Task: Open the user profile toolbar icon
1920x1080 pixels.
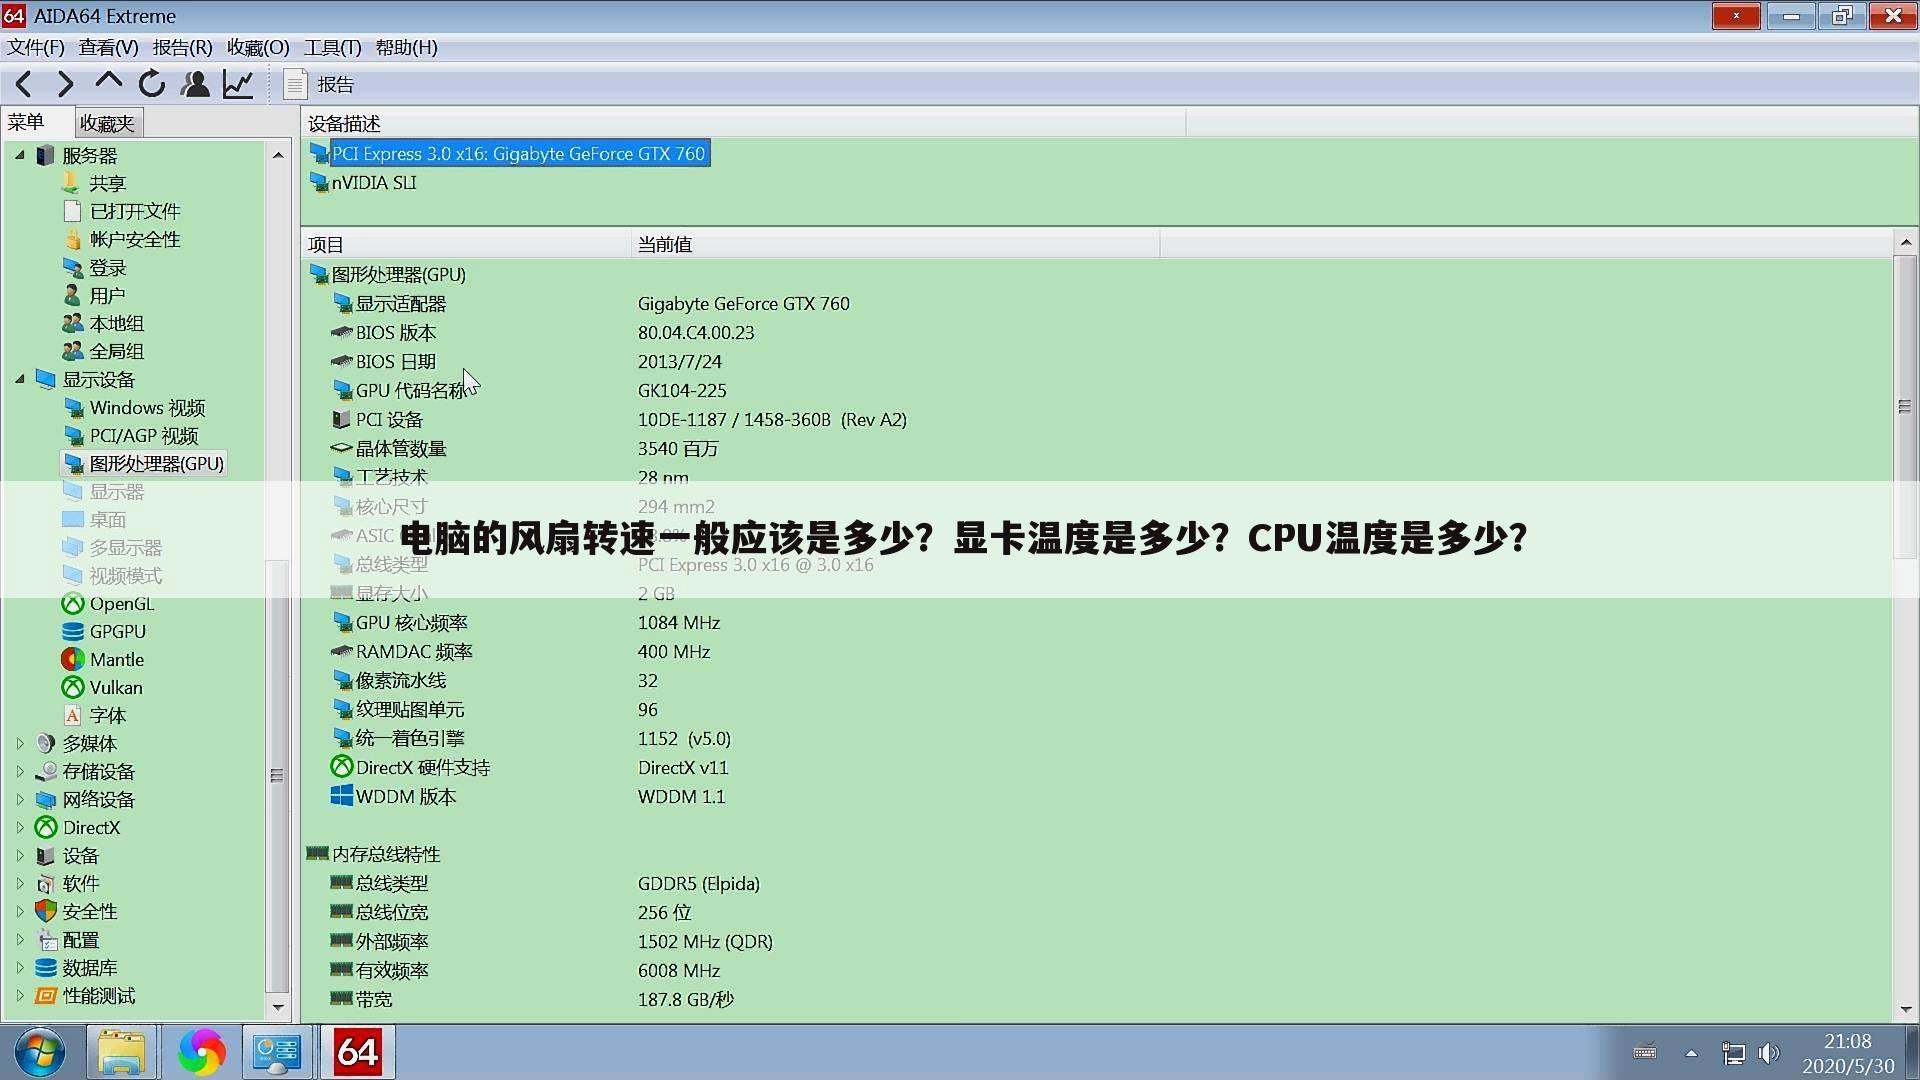Action: (195, 85)
